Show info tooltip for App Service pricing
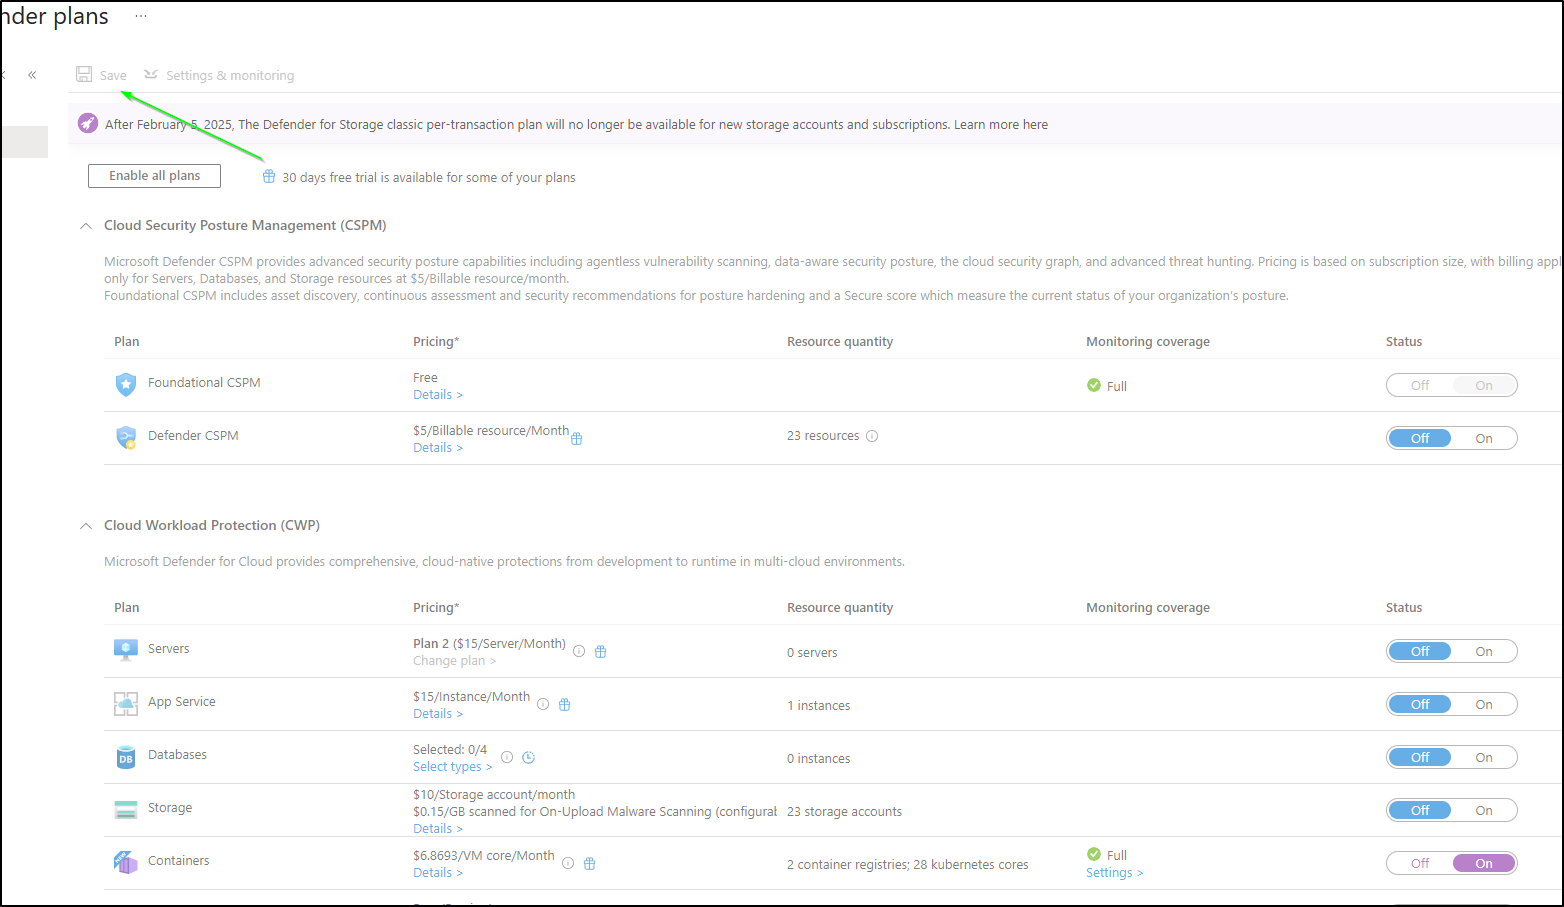Viewport: 1564px width, 907px height. pos(543,704)
